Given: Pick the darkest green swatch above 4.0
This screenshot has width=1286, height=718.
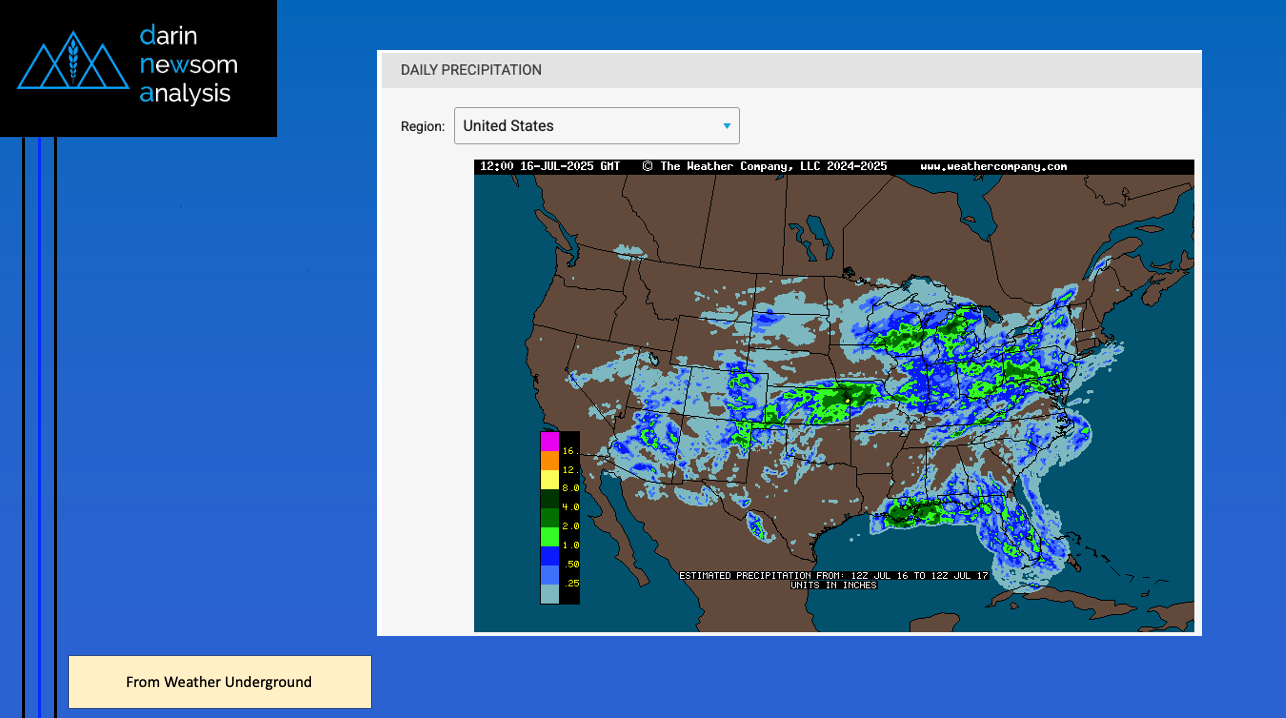Looking at the screenshot, I should pyautogui.click(x=549, y=498).
